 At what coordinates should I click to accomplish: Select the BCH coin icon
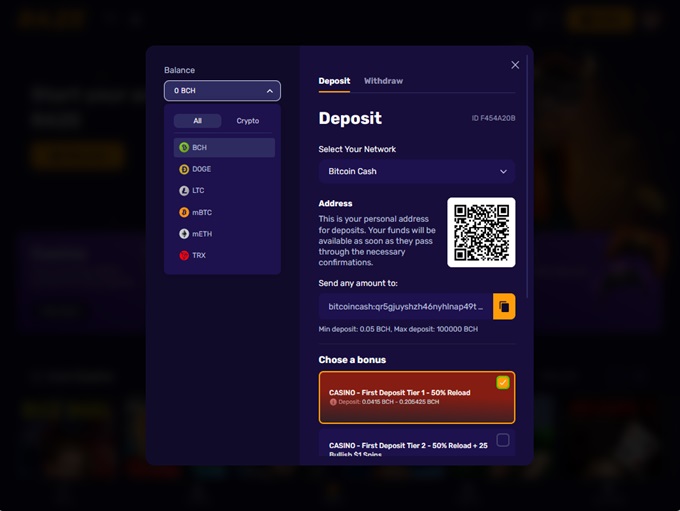click(184, 147)
